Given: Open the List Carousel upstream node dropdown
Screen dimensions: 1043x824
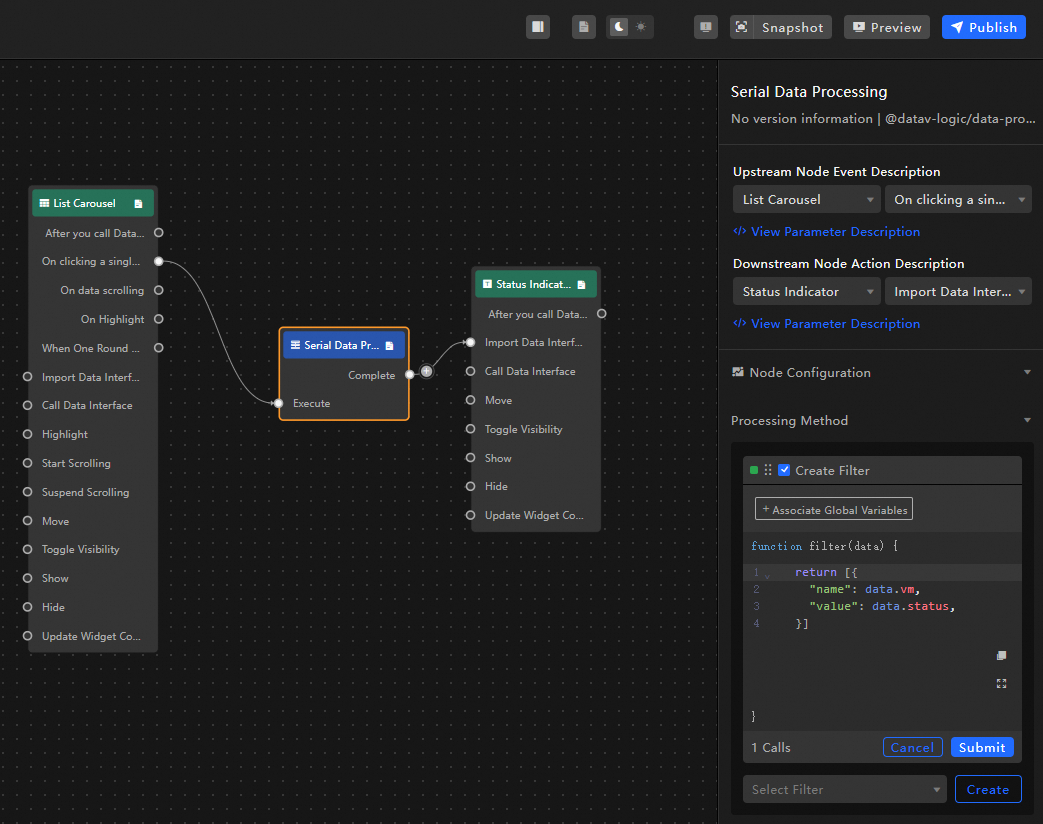Looking at the screenshot, I should pyautogui.click(x=806, y=200).
